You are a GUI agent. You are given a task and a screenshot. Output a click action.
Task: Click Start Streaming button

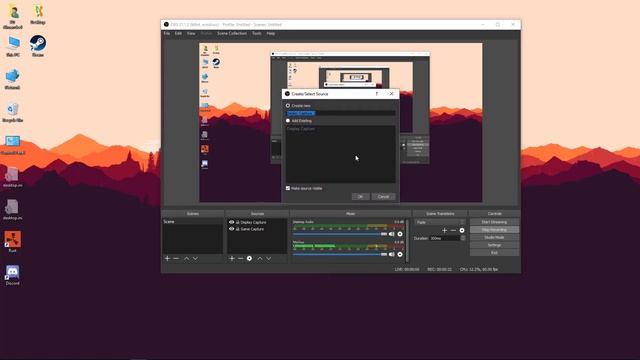(x=494, y=222)
